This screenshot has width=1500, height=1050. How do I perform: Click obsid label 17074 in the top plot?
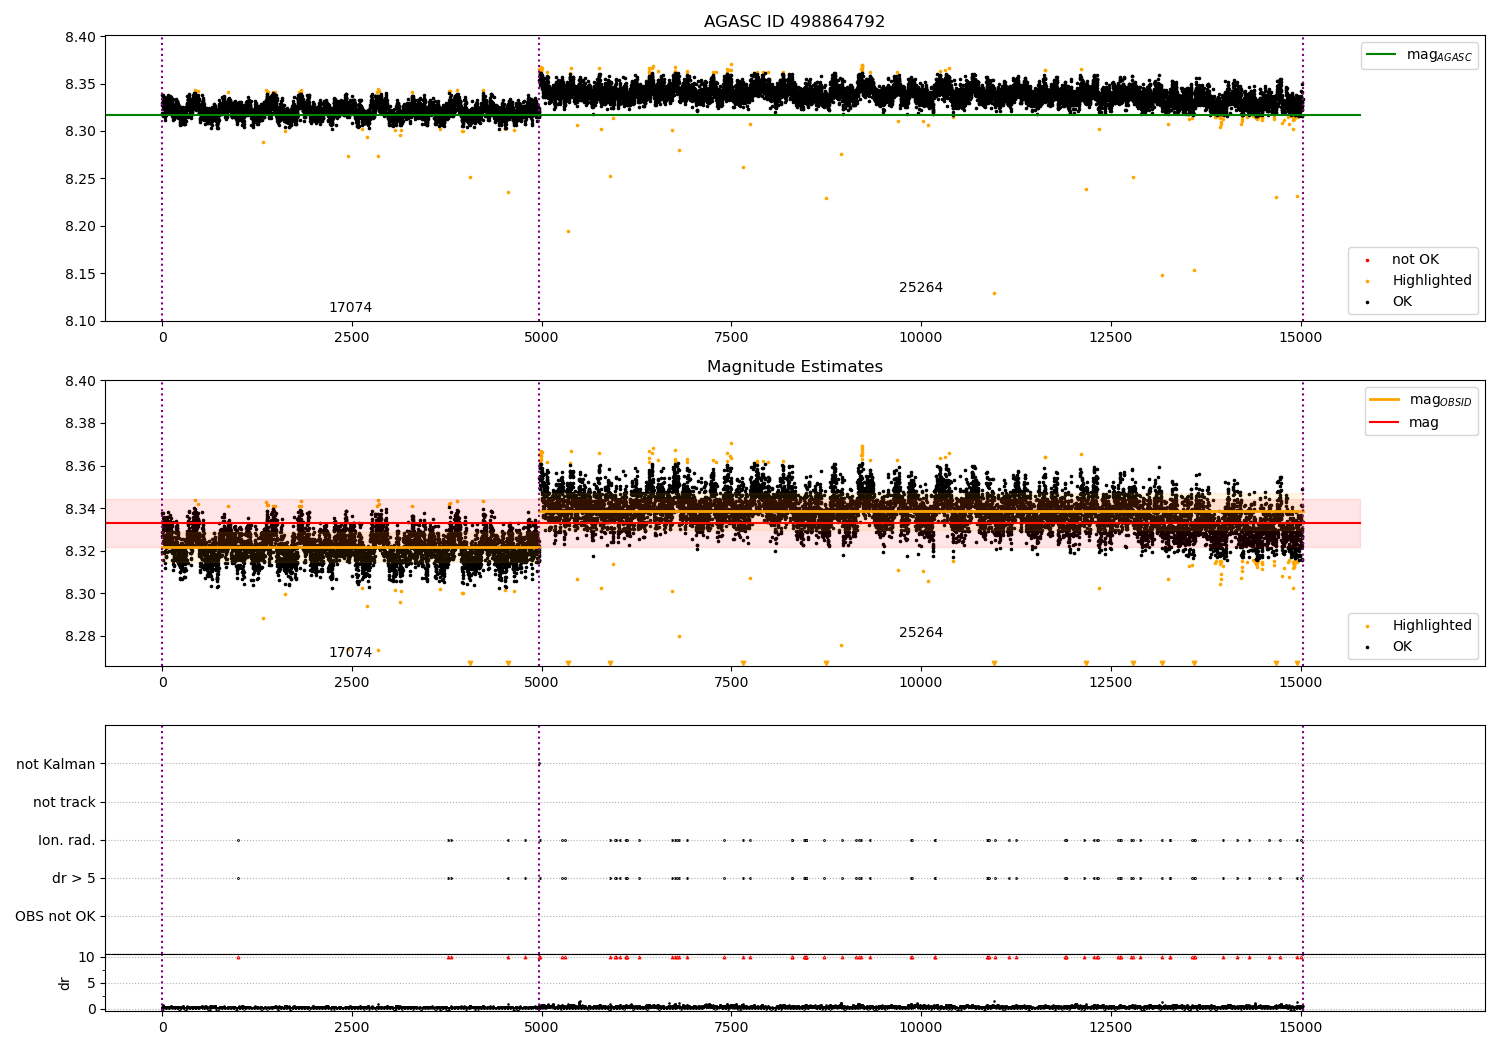pos(350,308)
